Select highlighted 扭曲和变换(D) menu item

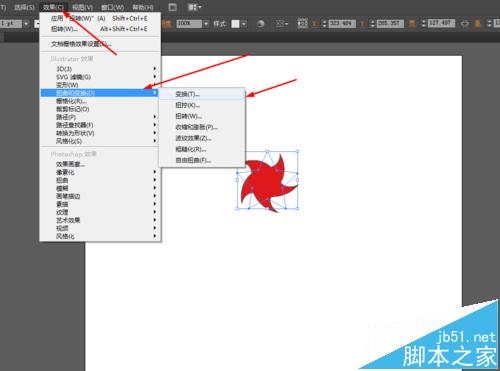(100, 93)
